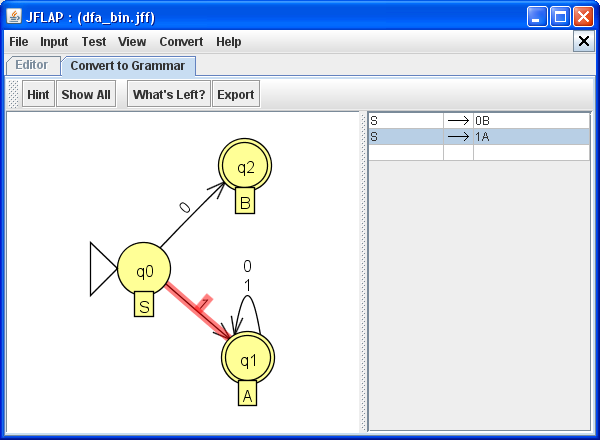Click the JFLAP Java icon in title bar
This screenshot has width=600, height=440.
(x=14, y=17)
